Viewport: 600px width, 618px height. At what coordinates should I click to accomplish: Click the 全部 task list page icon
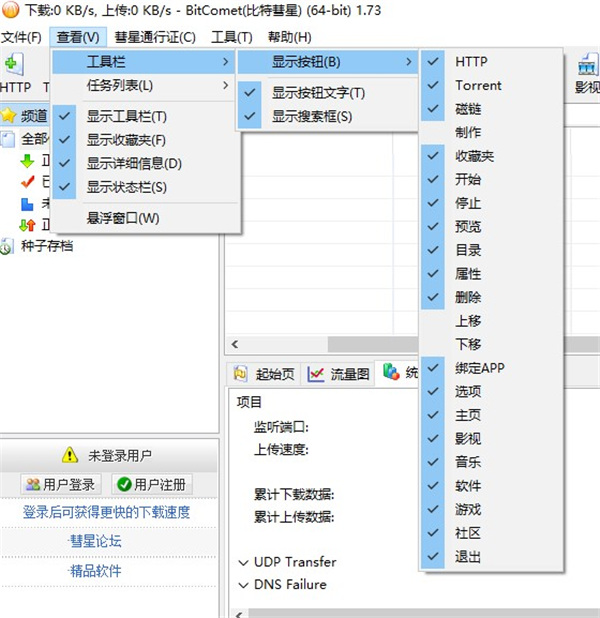coord(8,139)
